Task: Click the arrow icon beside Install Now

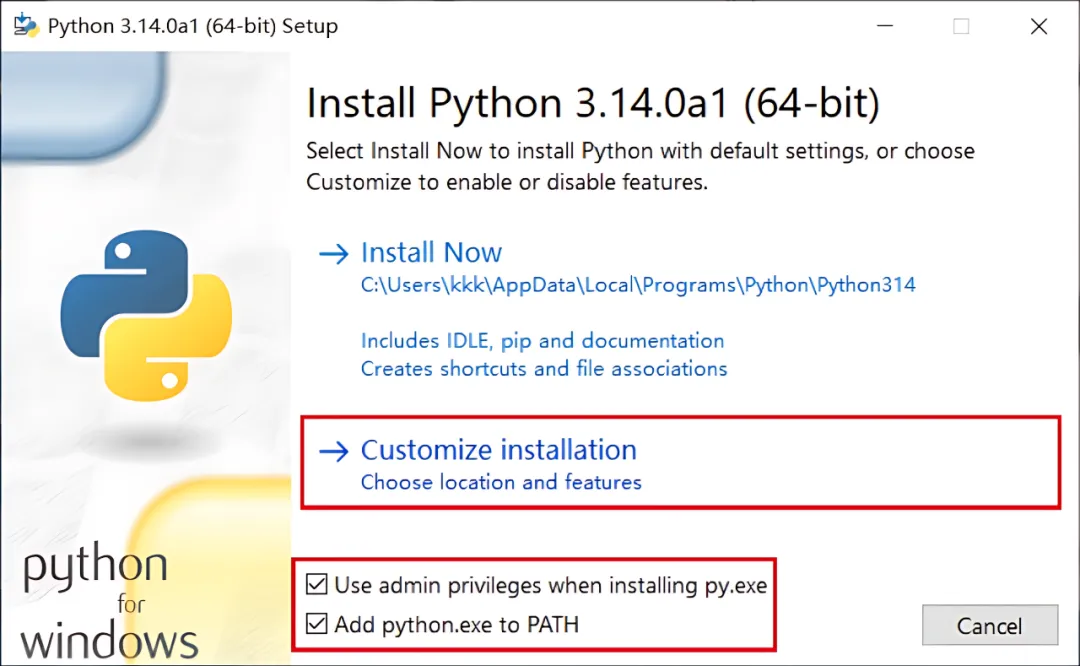Action: [x=334, y=254]
